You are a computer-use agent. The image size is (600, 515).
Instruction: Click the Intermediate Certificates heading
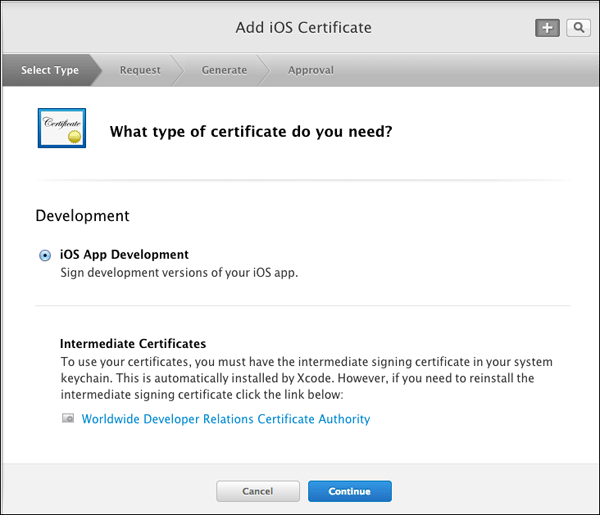tap(133, 344)
